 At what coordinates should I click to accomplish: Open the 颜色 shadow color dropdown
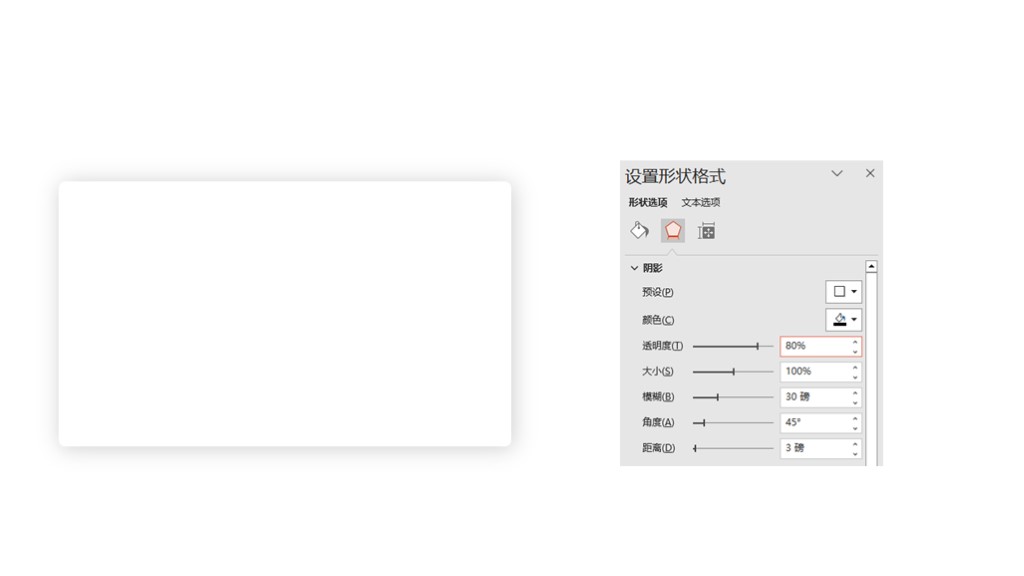coord(844,320)
